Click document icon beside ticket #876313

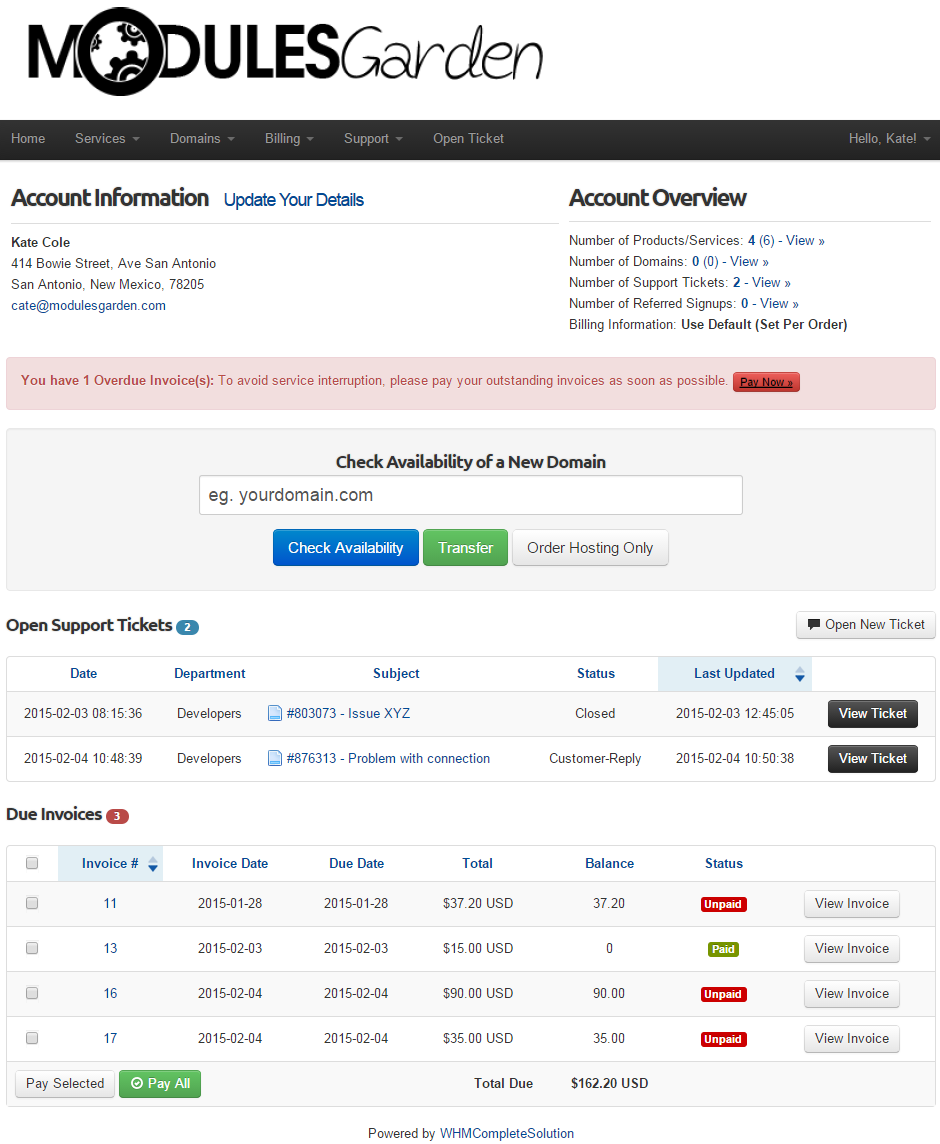pos(275,759)
